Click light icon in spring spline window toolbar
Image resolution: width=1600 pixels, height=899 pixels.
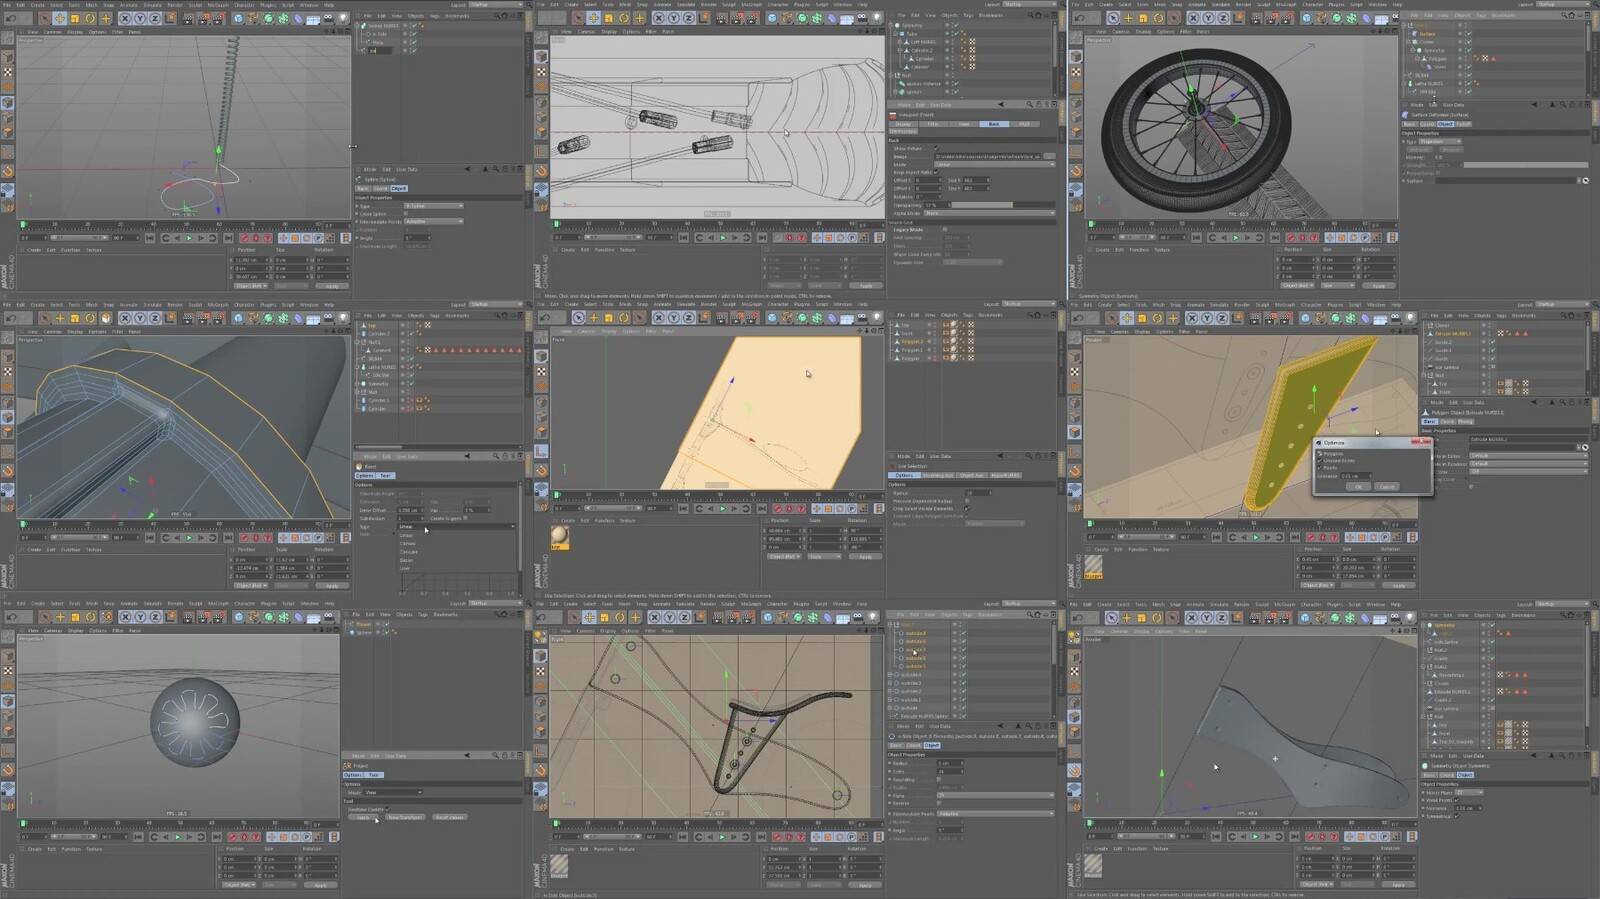coord(343,18)
